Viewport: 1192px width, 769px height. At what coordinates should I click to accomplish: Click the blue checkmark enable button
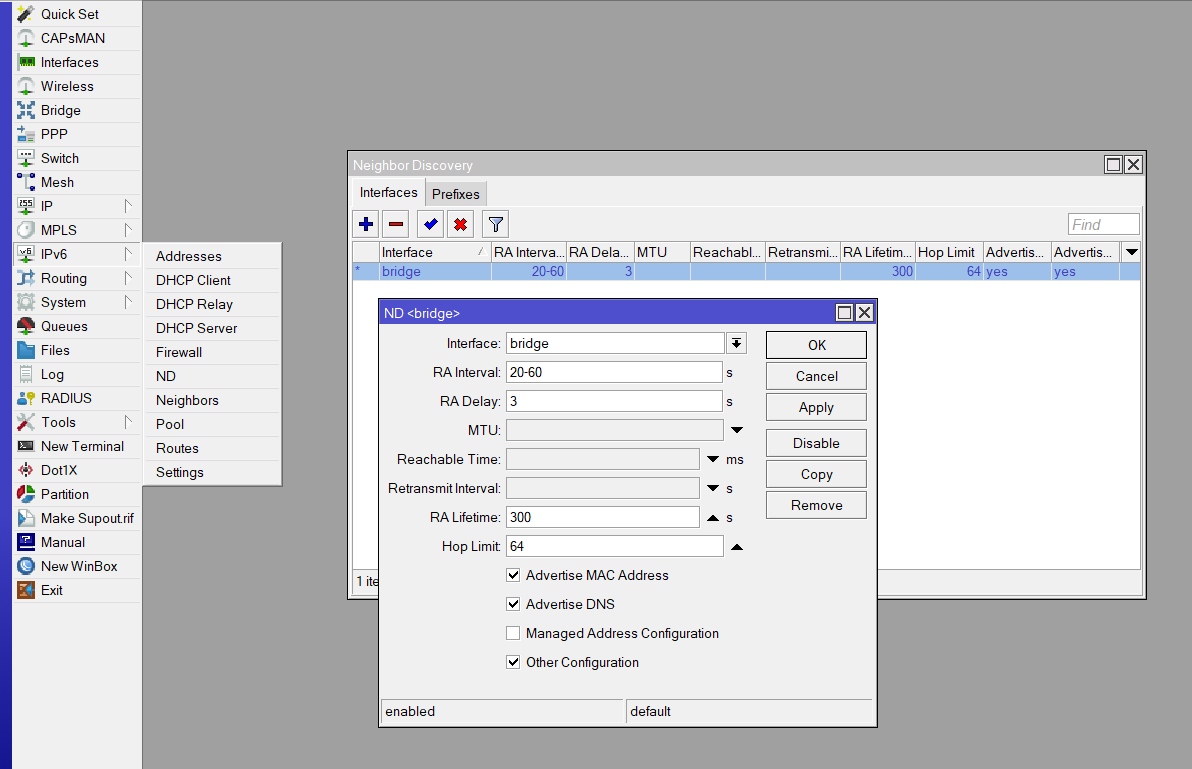pos(430,224)
